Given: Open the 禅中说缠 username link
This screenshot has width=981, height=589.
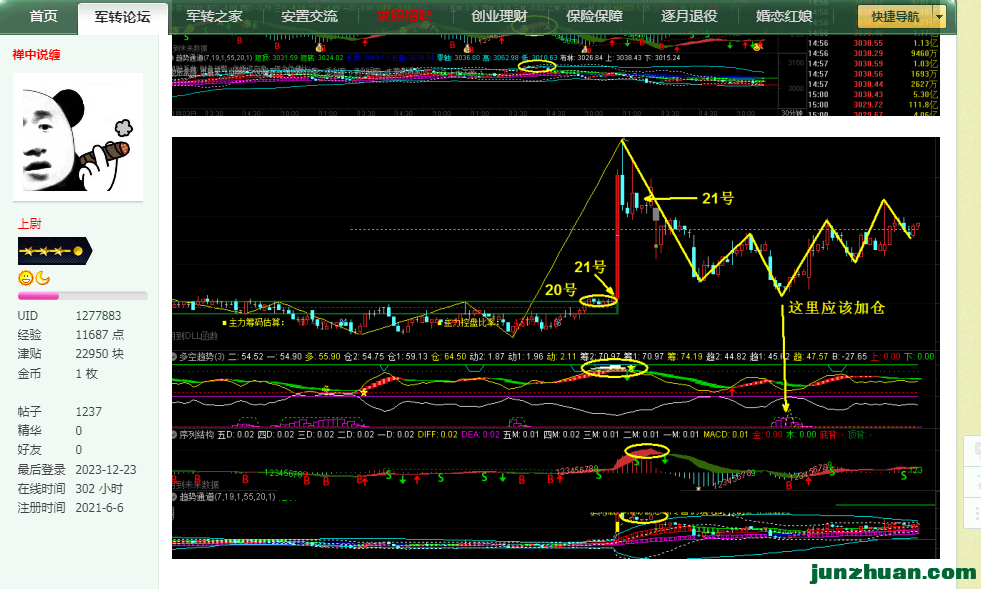Looking at the screenshot, I should pyautogui.click(x=39, y=54).
